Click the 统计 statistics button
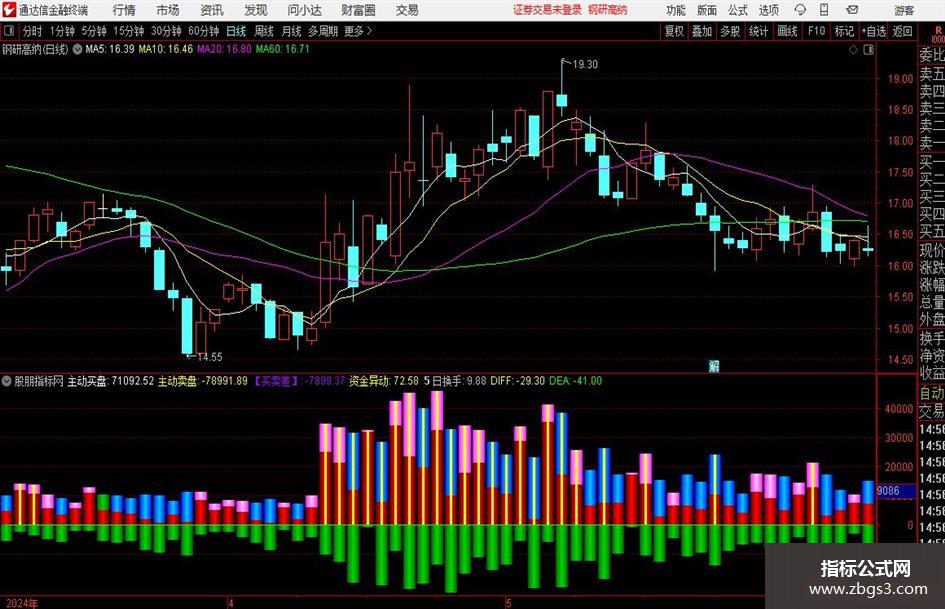Screen dimensions: 945x609 click(758, 31)
